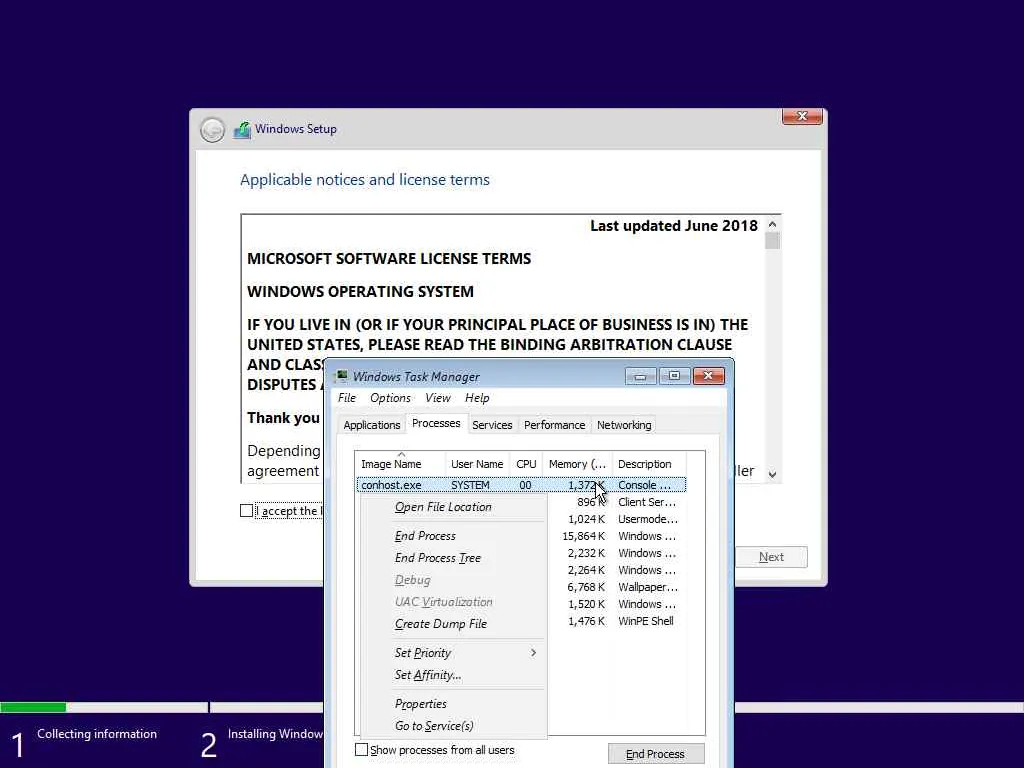Enable Show processes from all users

361,750
